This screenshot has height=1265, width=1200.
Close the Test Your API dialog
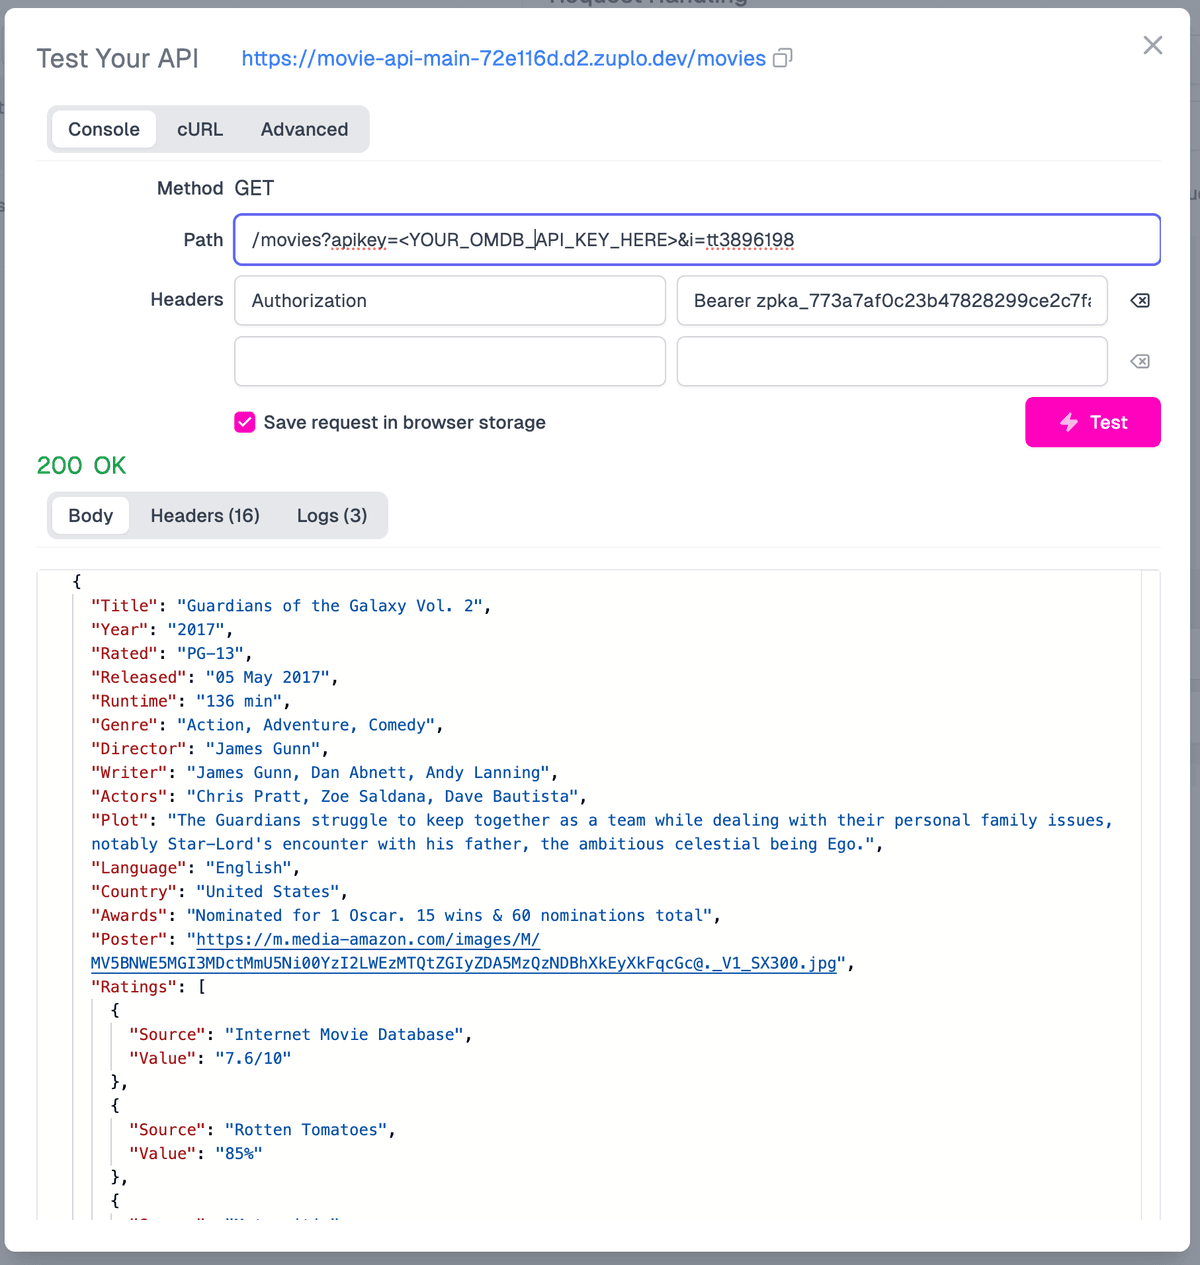tap(1152, 45)
